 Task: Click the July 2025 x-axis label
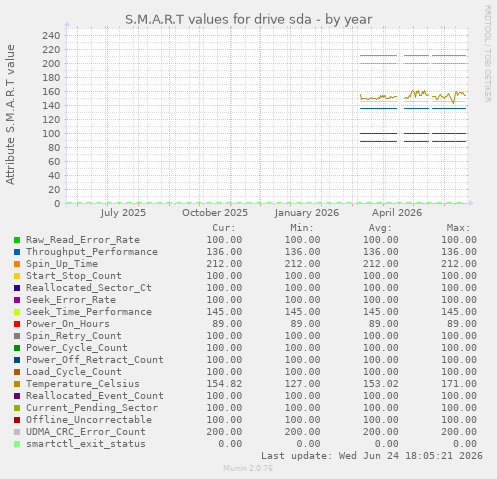(123, 213)
